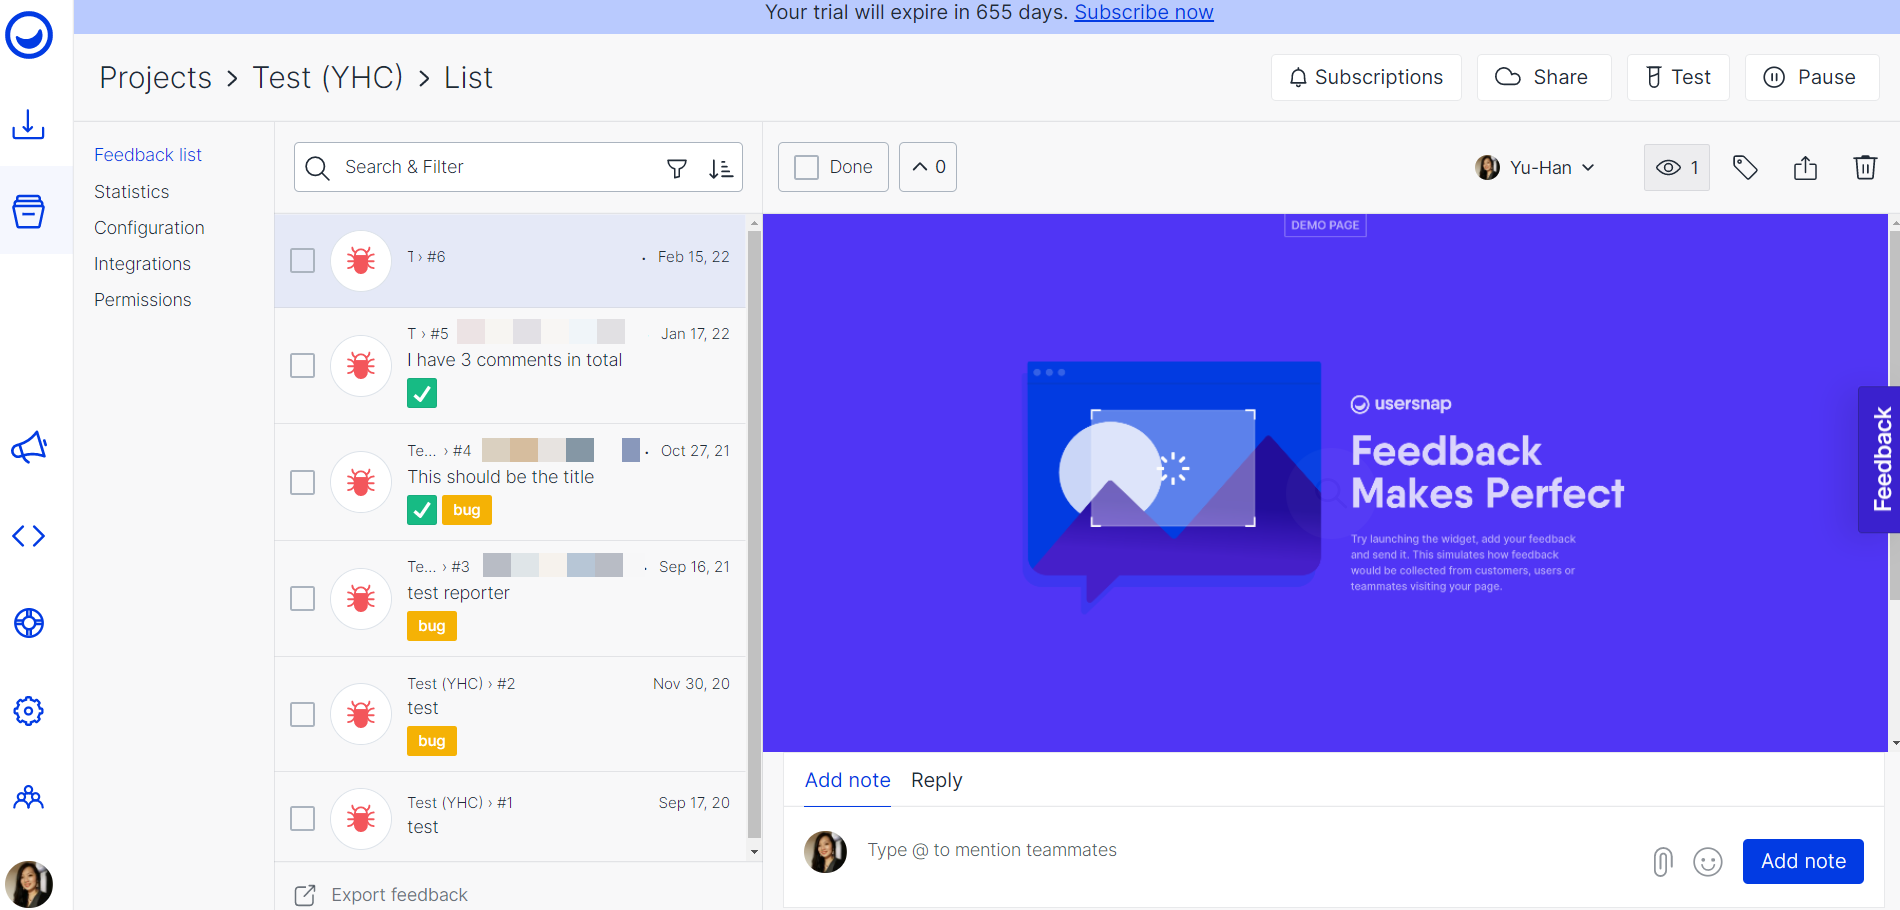Open the download/install sidebar icon
This screenshot has width=1900, height=910.
(28, 124)
